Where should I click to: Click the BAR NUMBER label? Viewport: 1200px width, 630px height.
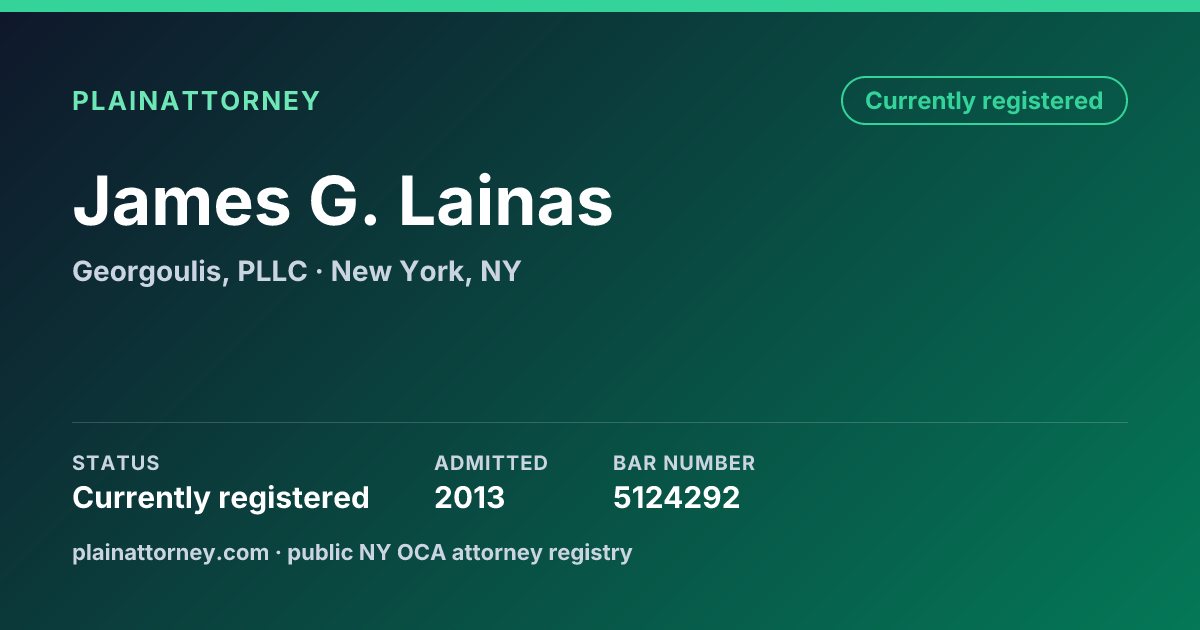(684, 463)
